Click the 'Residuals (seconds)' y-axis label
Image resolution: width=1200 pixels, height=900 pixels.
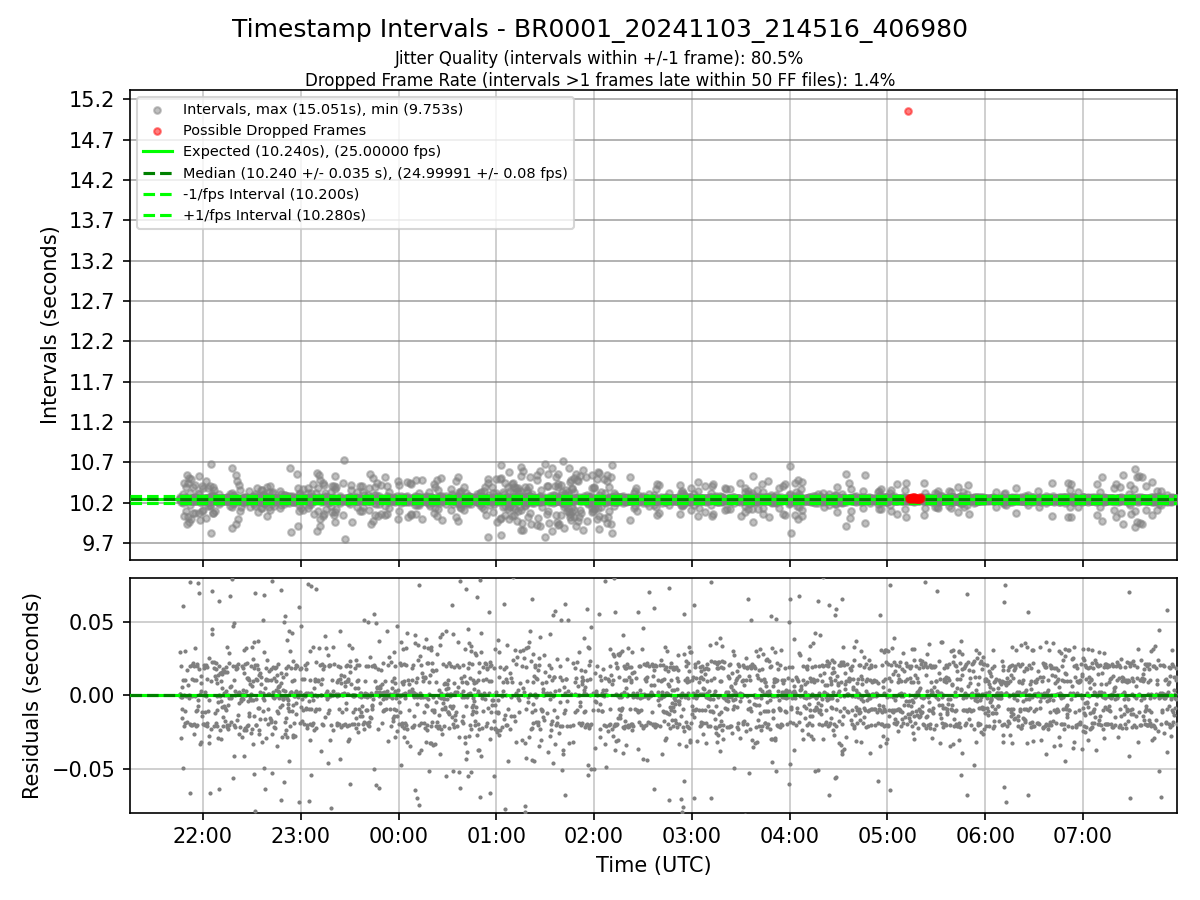[x=31, y=696]
